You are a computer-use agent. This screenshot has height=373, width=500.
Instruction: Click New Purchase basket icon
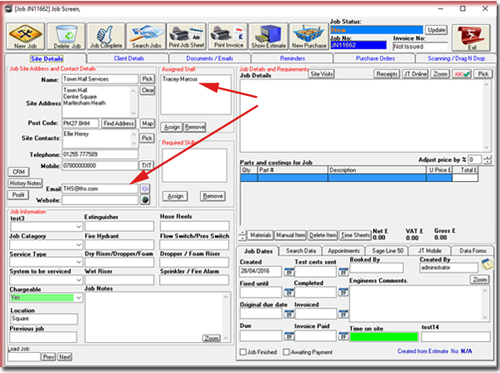[309, 36]
